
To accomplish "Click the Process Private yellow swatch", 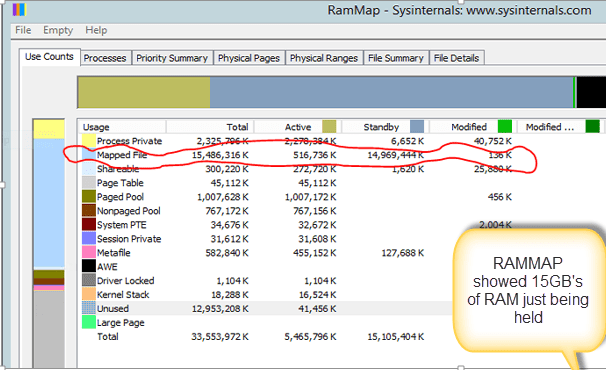I will click(89, 141).
